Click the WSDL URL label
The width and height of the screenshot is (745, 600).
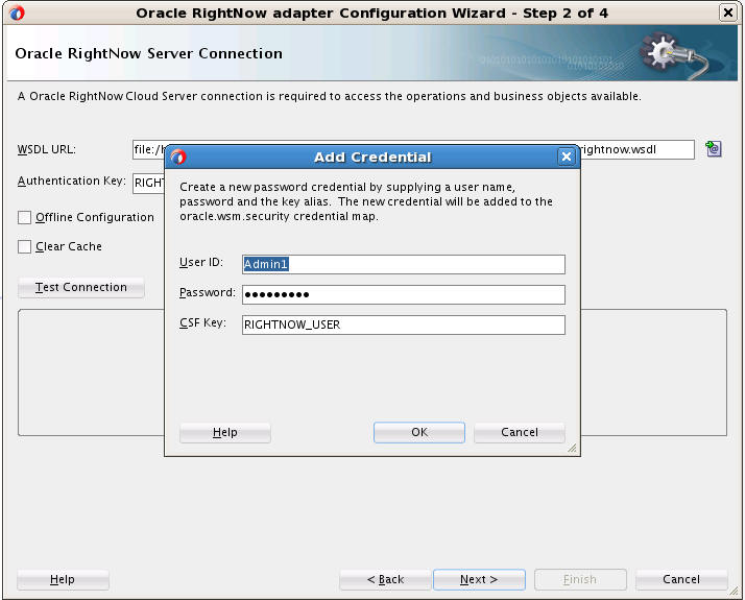pyautogui.click(x=47, y=149)
